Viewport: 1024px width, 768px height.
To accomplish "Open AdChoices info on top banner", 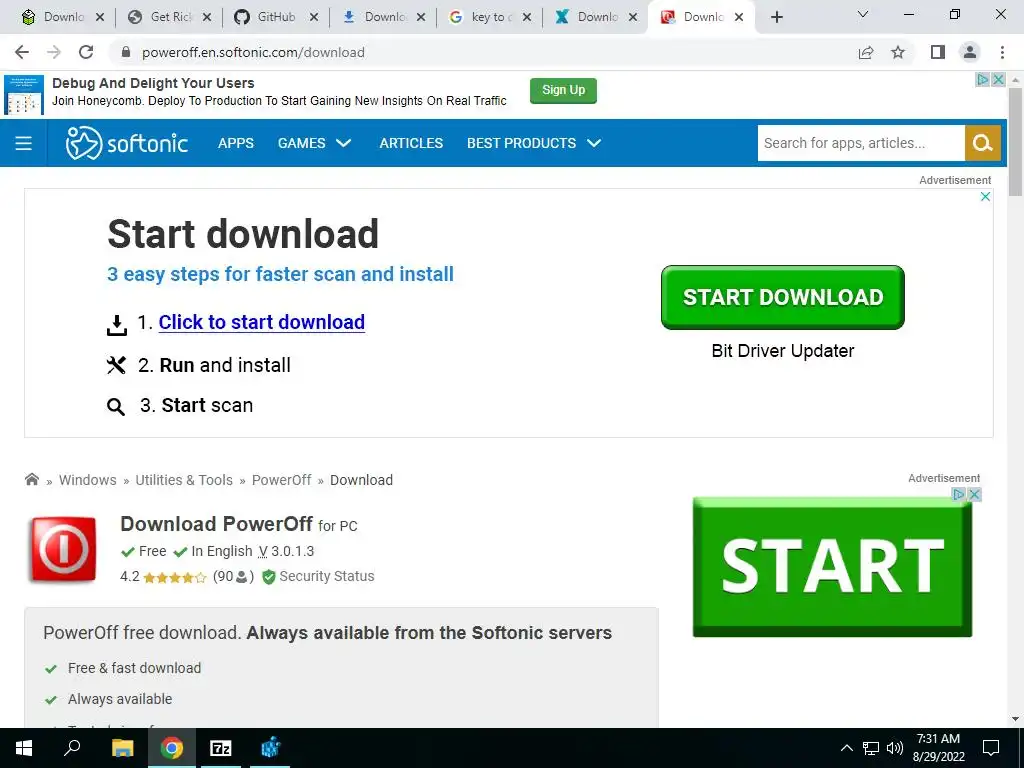I will pos(982,79).
